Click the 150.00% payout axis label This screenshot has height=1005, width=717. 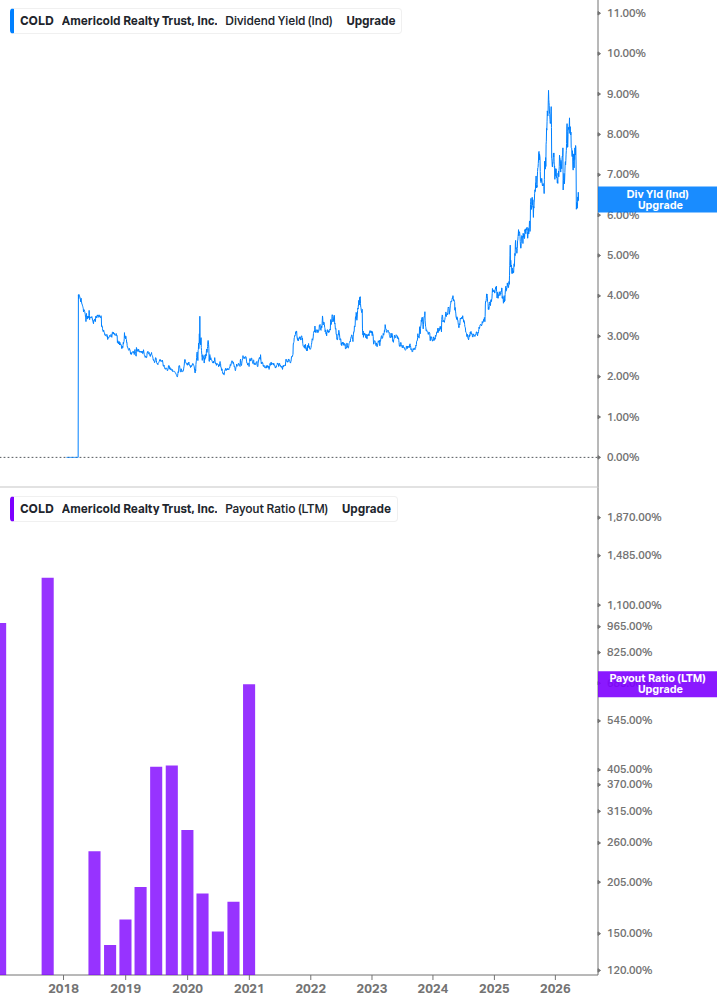pyautogui.click(x=629, y=933)
